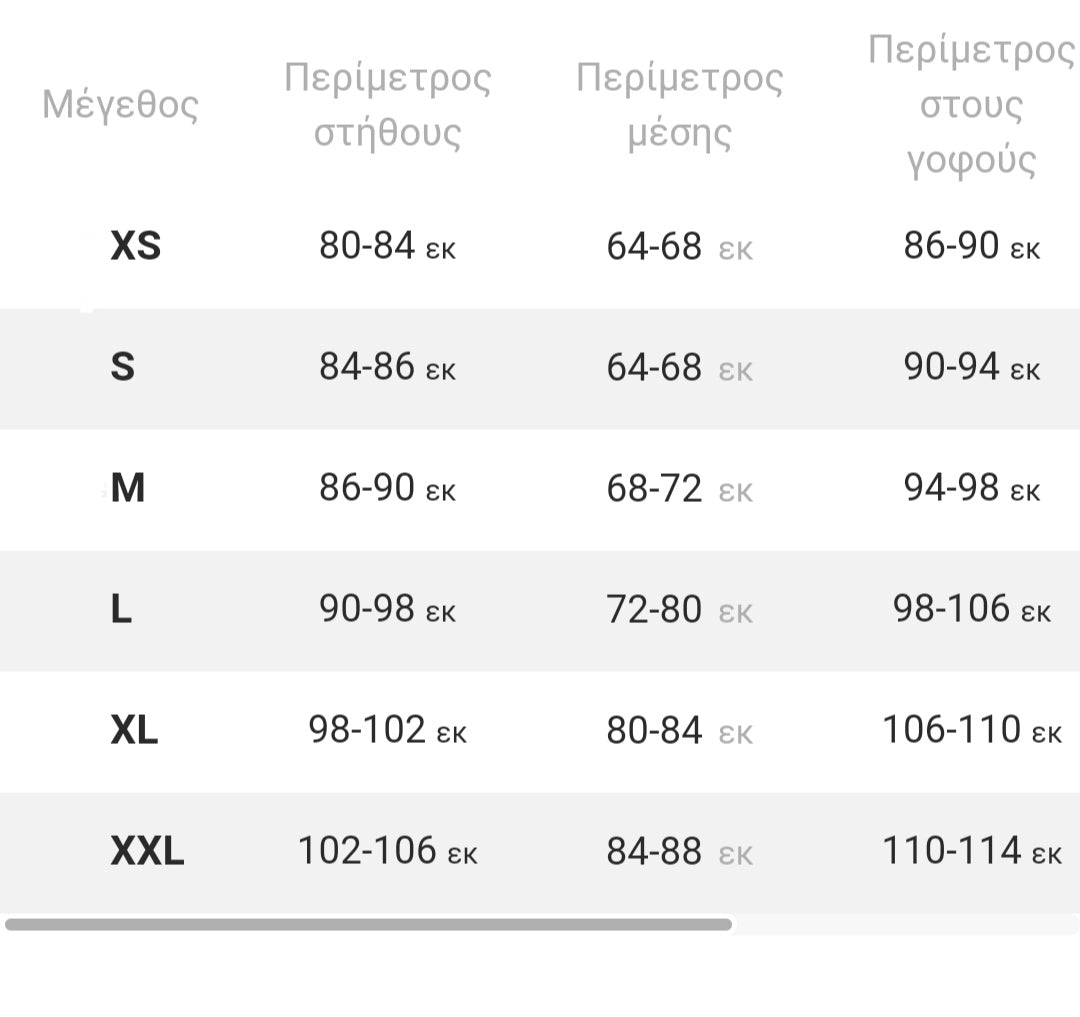The width and height of the screenshot is (1080, 1017).
Task: Select the XS size row label
Action: pos(135,246)
